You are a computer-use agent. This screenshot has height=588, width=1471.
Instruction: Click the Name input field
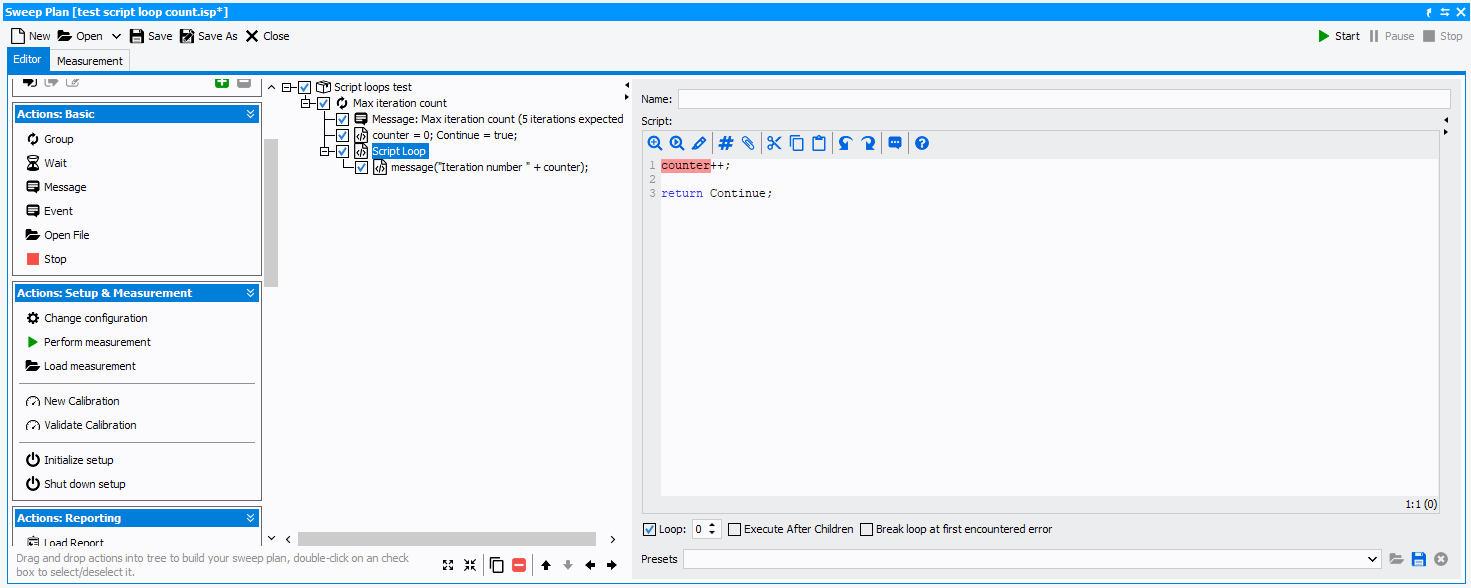click(1064, 99)
